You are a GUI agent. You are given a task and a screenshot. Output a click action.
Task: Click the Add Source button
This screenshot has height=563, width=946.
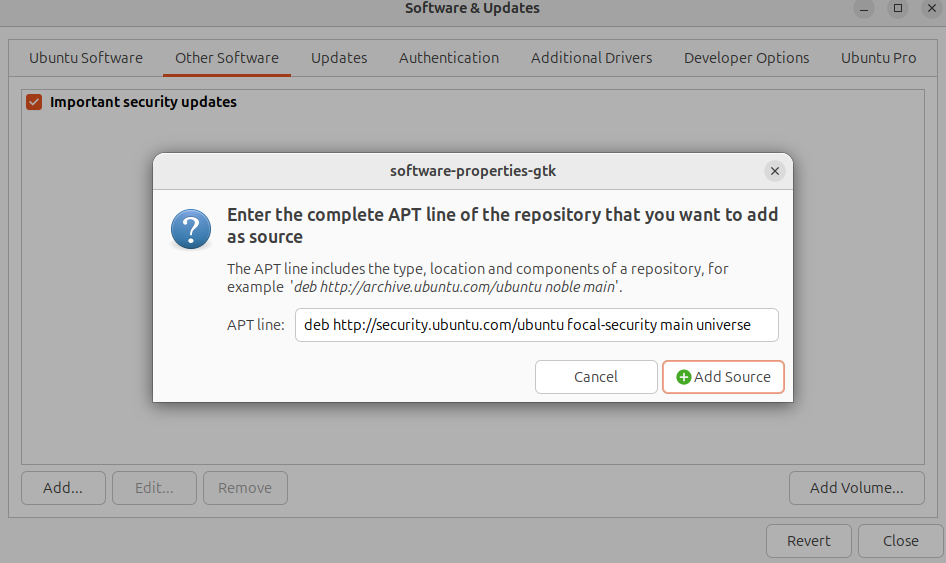click(x=723, y=377)
